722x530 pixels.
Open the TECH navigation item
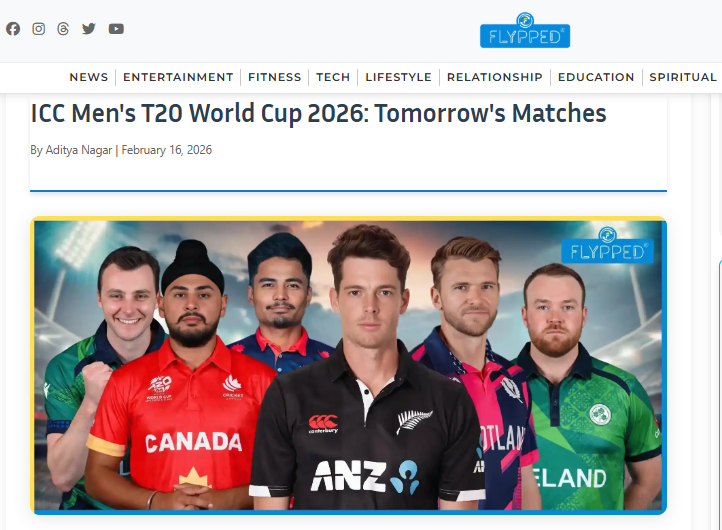[333, 77]
